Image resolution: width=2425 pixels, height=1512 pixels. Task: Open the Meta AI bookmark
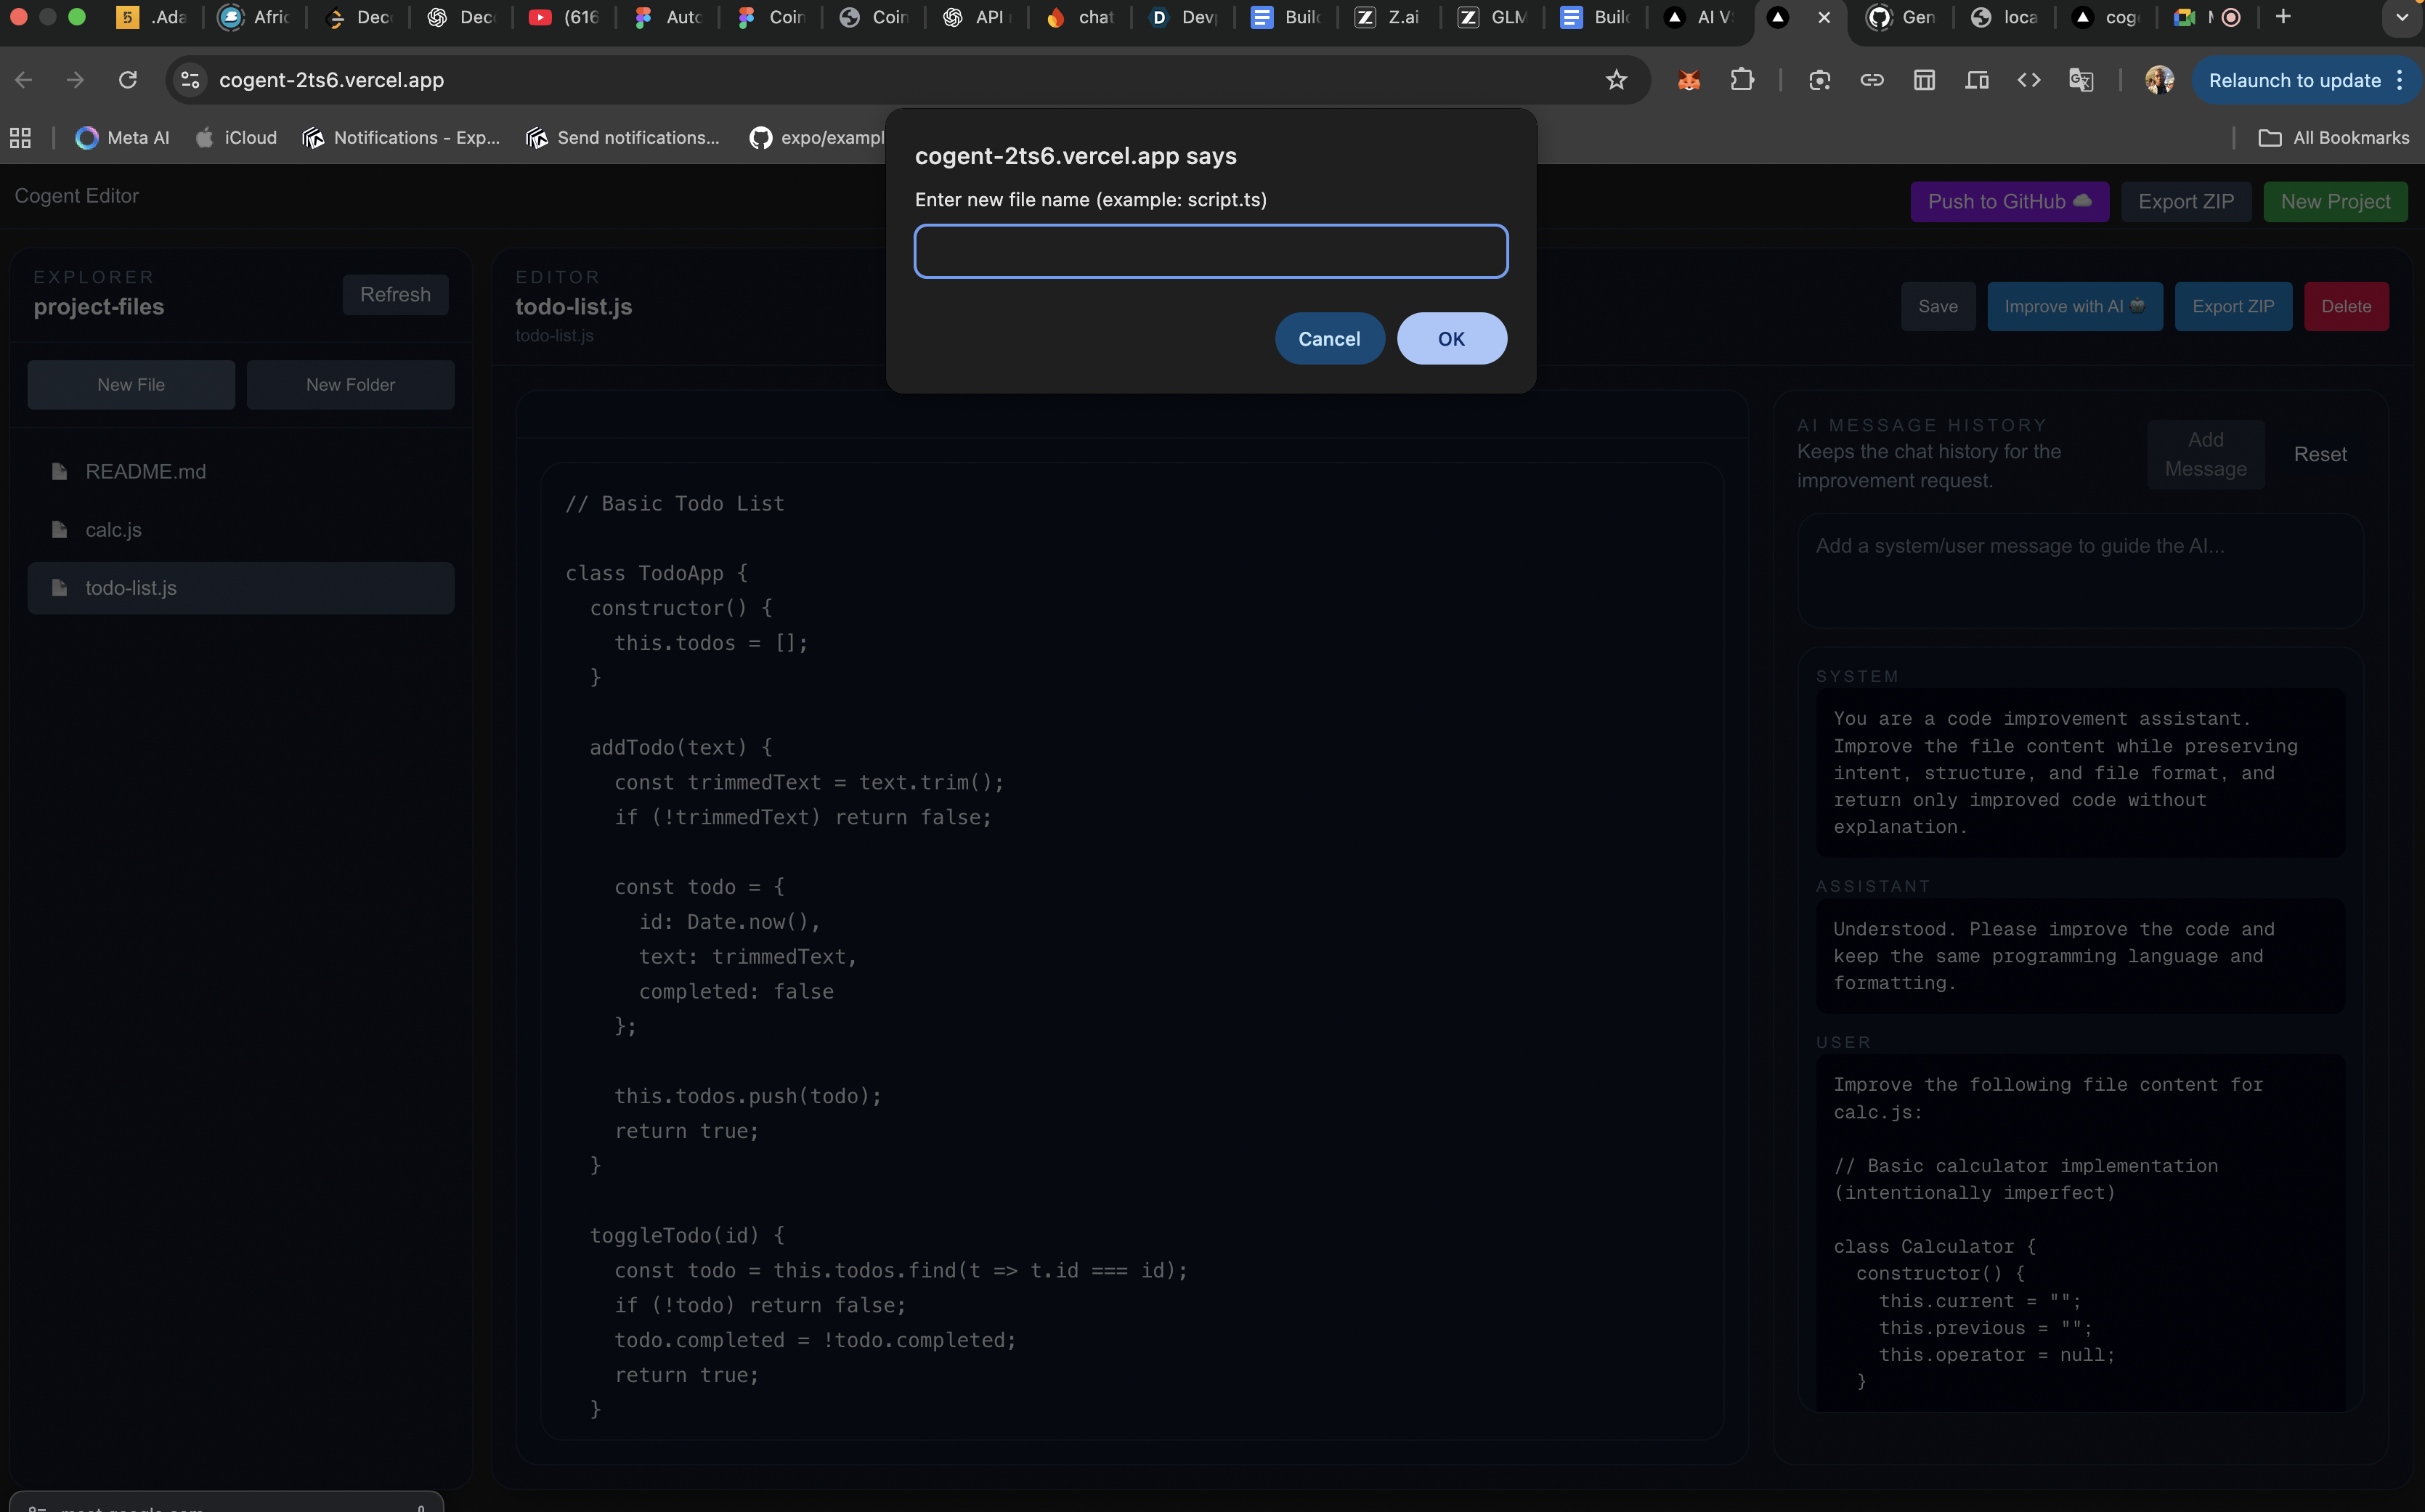click(x=123, y=138)
